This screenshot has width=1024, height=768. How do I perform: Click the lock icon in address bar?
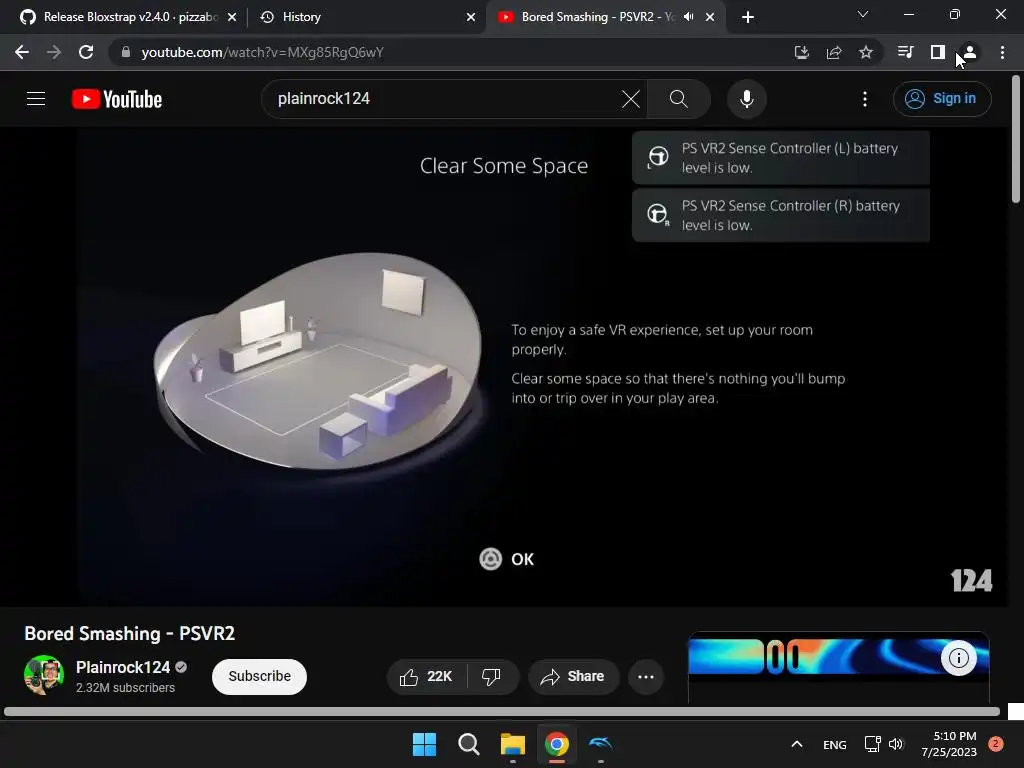(x=125, y=52)
